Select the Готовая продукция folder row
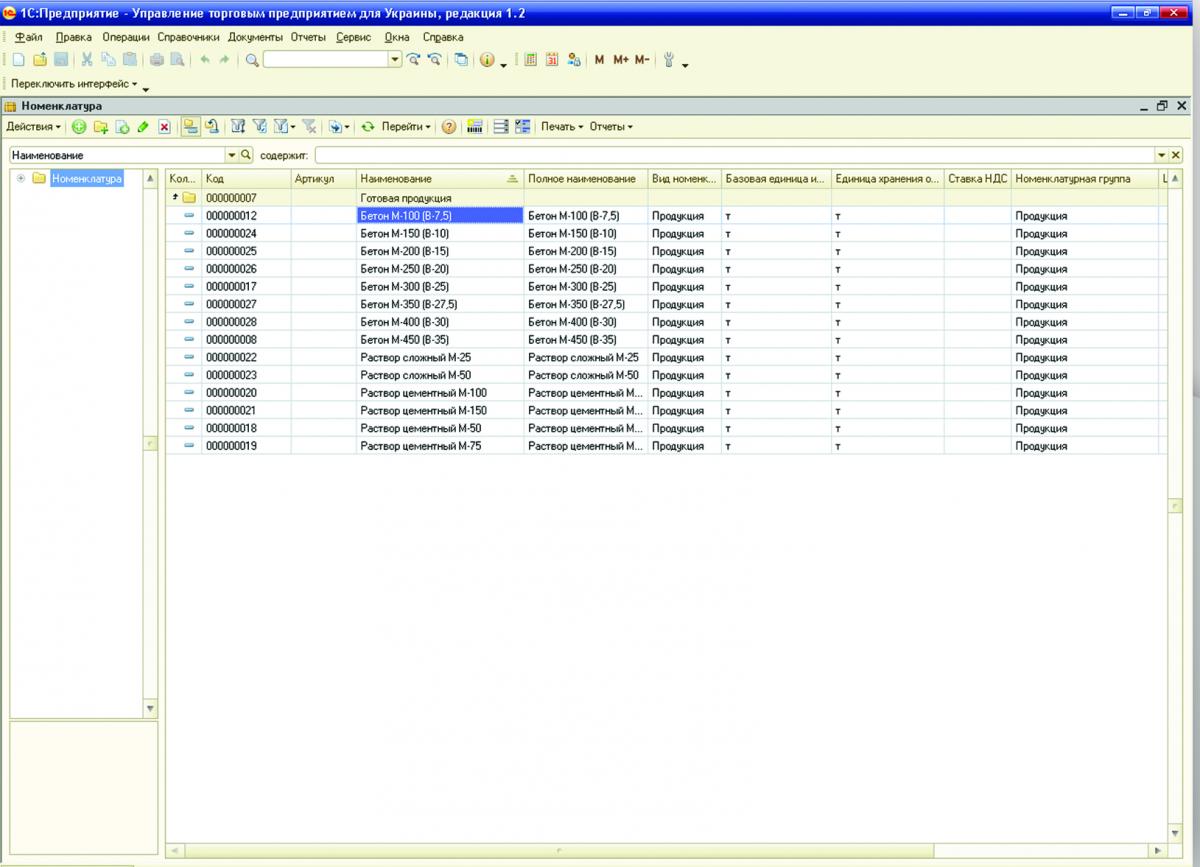Screen dimensions: 1200x867 point(665,198)
